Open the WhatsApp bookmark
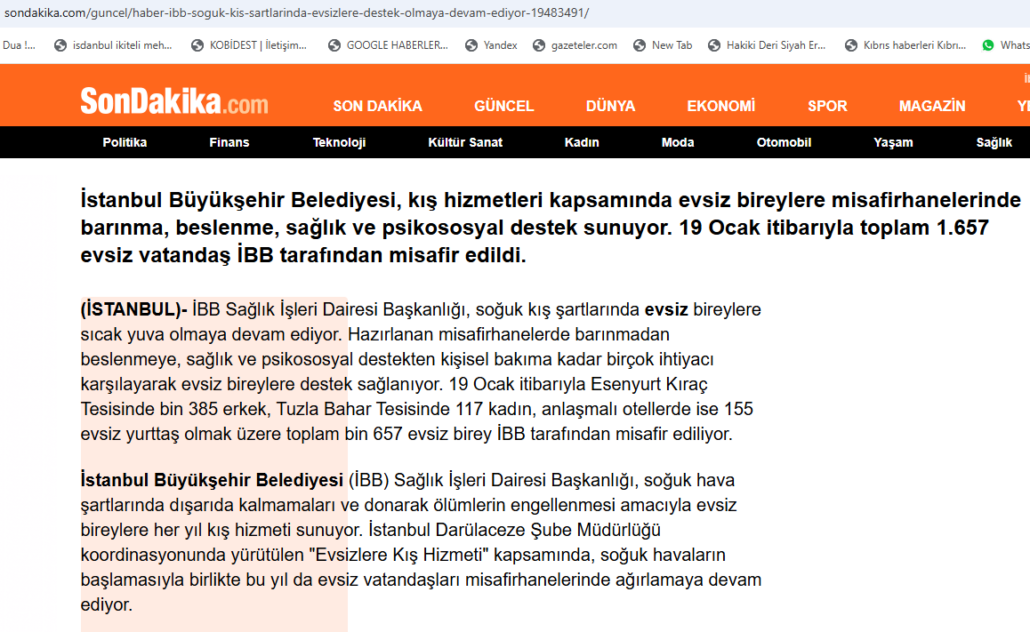1030x632 pixels. (1006, 45)
